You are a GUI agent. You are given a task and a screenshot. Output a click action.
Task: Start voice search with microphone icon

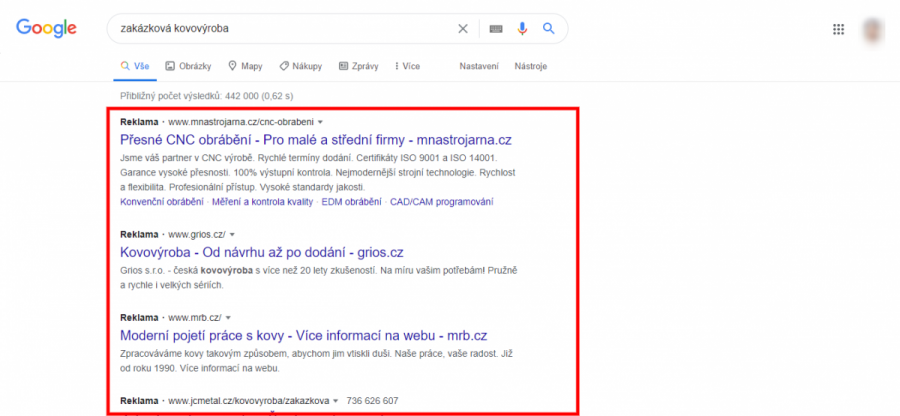[x=522, y=29]
